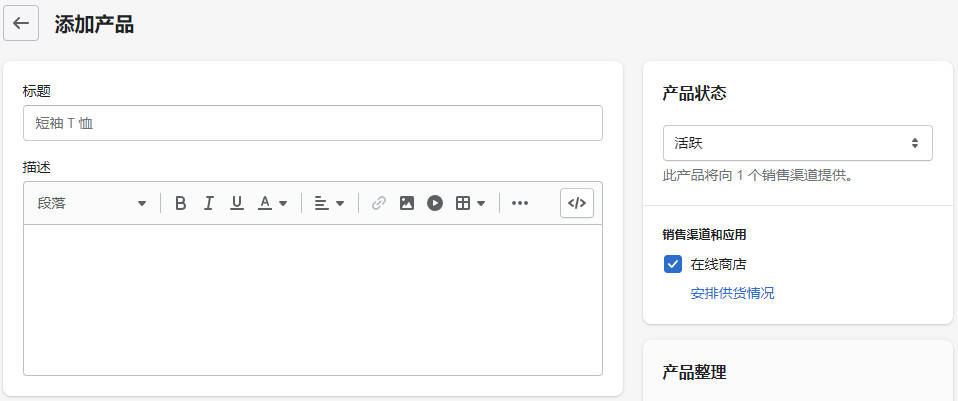
Task: Click the 安排供货情况 link
Action: (x=732, y=293)
